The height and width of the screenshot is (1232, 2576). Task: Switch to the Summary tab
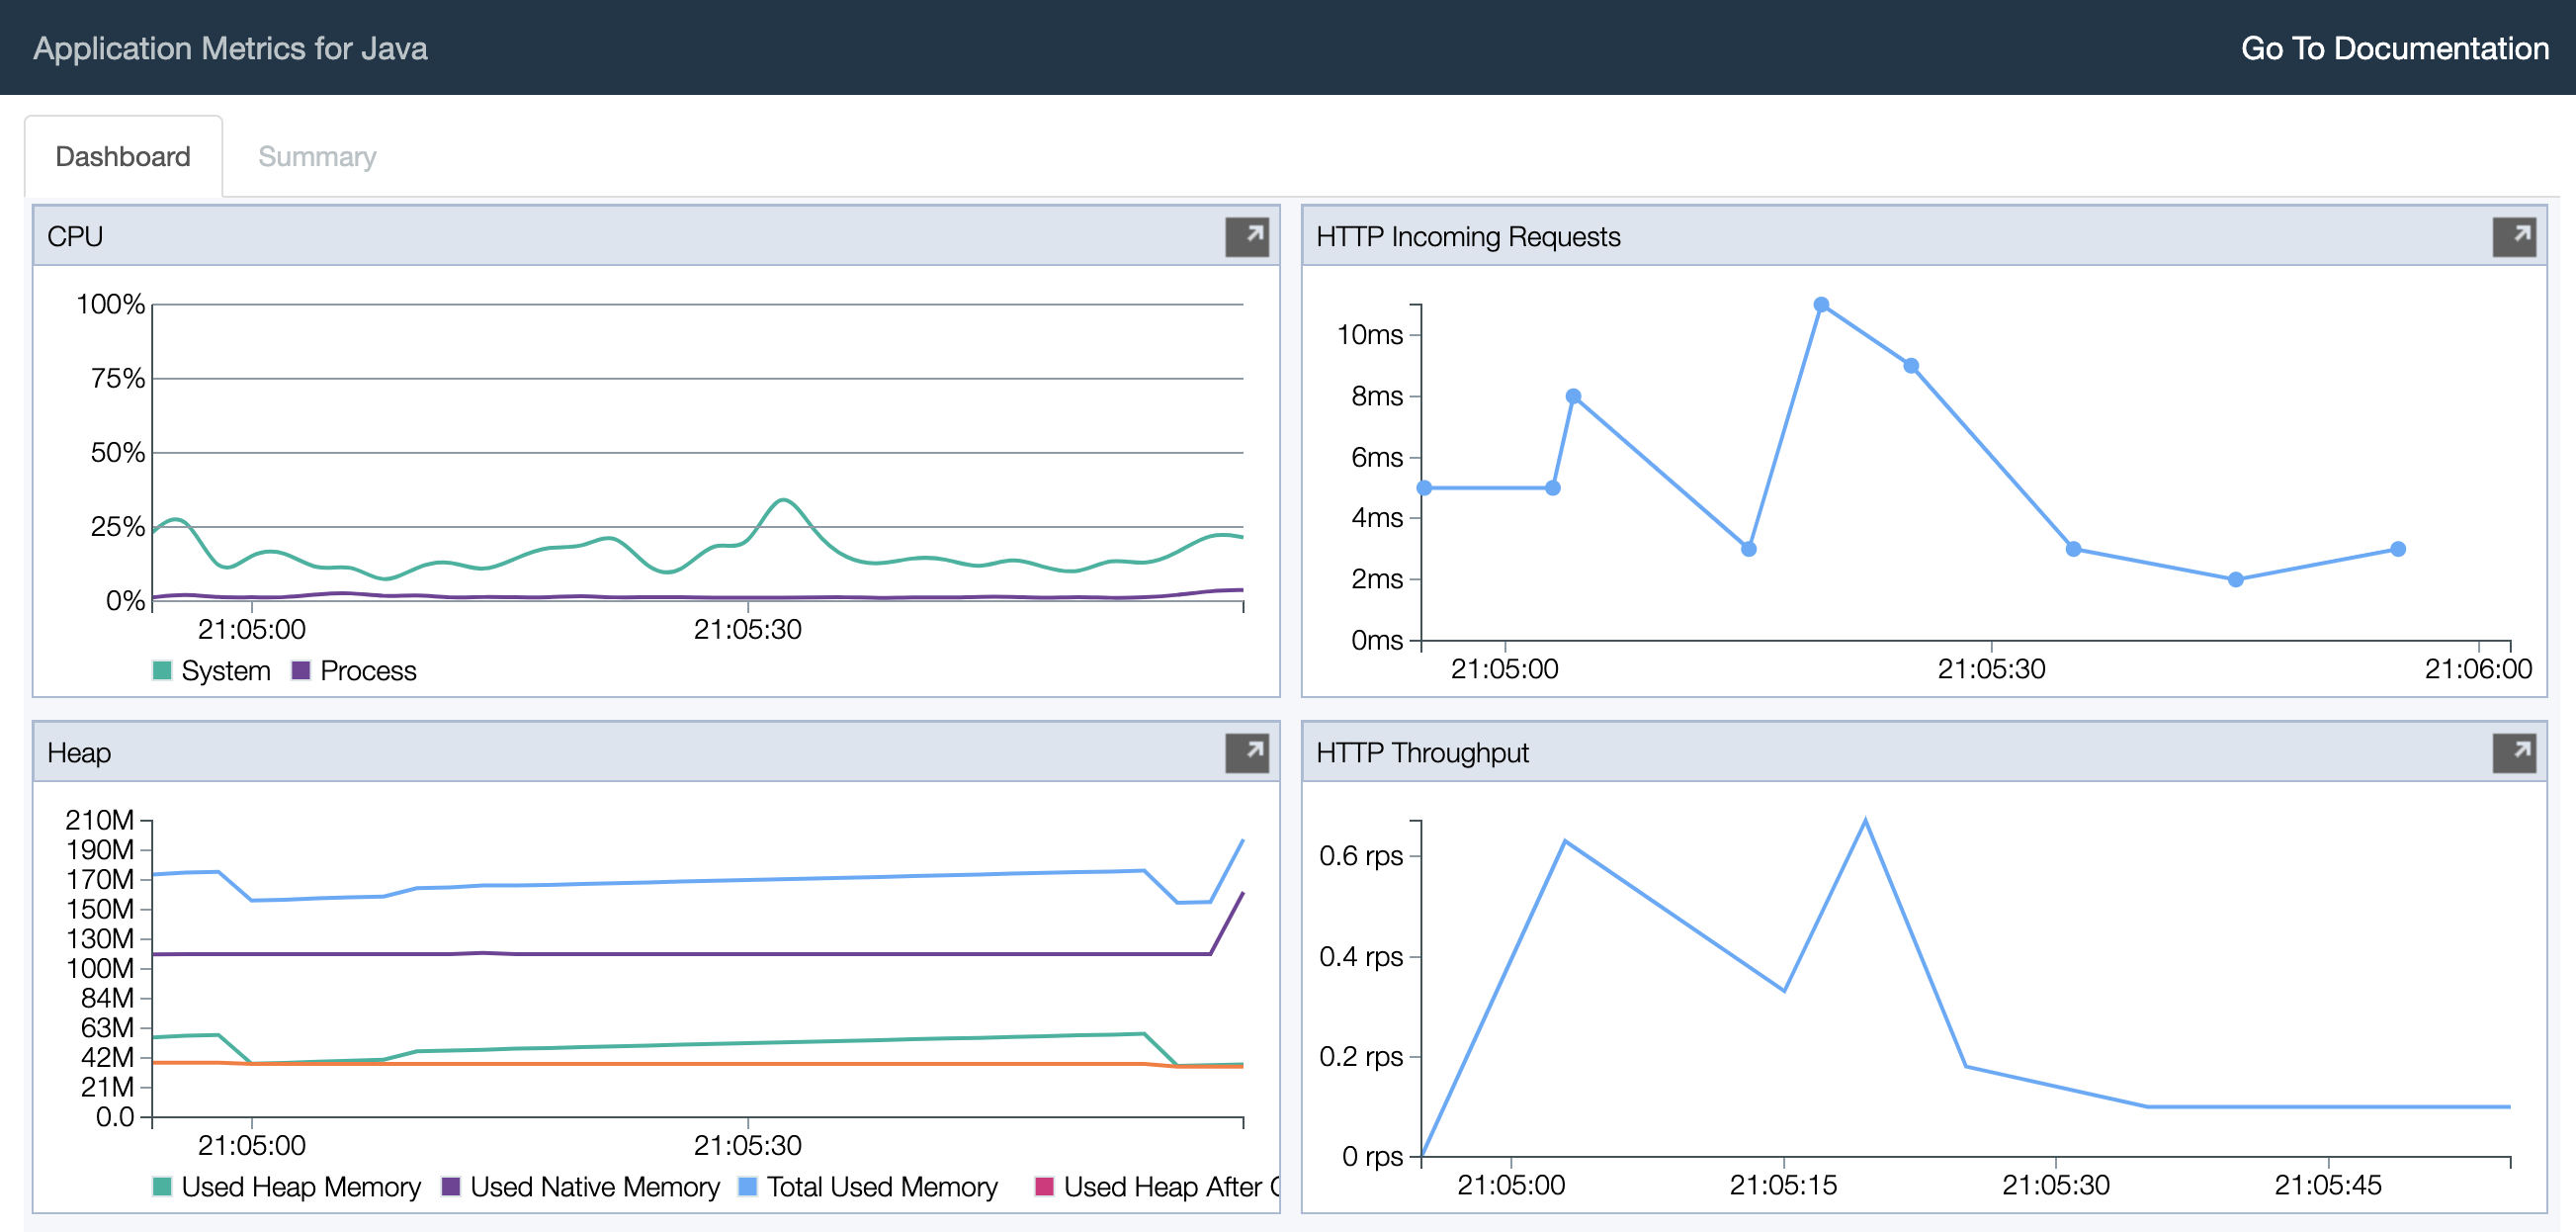pyautogui.click(x=317, y=157)
